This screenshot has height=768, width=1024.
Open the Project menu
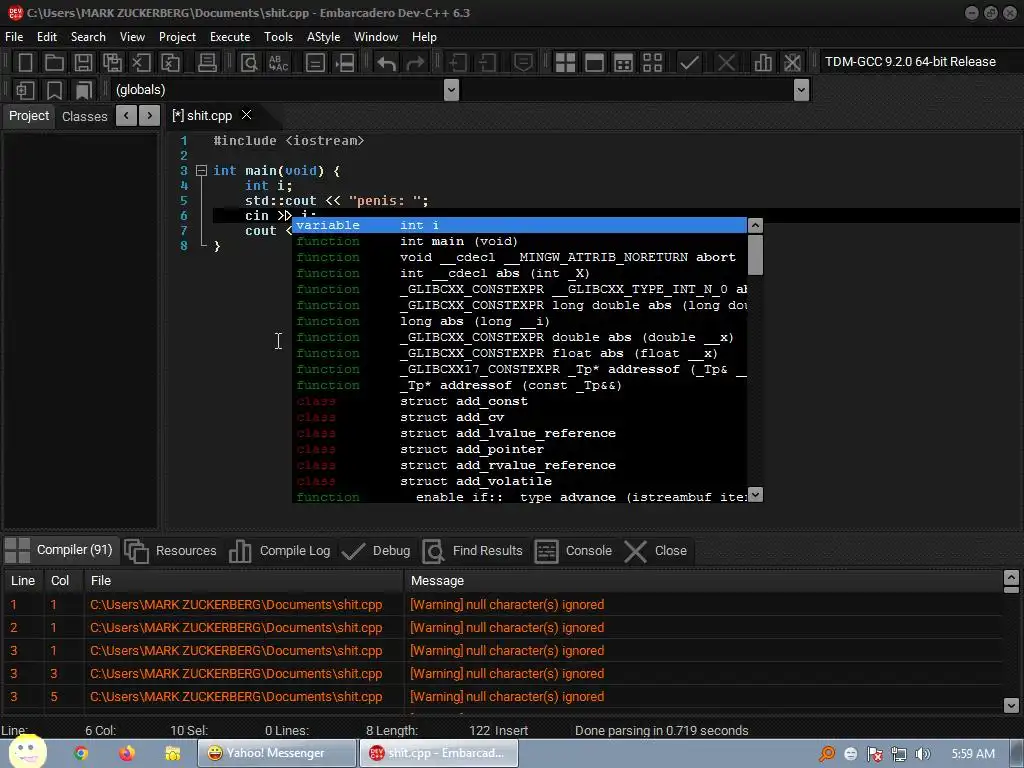click(177, 37)
